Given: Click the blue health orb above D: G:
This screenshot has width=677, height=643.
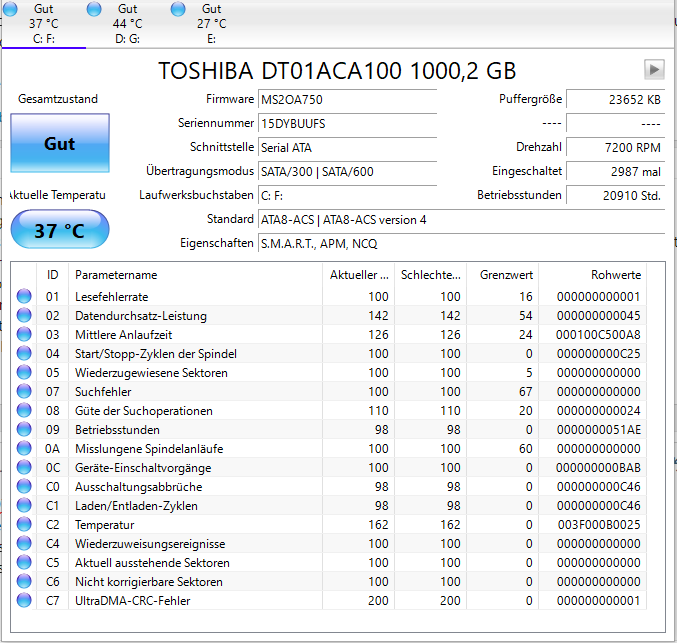Looking at the screenshot, I should 94,9.
